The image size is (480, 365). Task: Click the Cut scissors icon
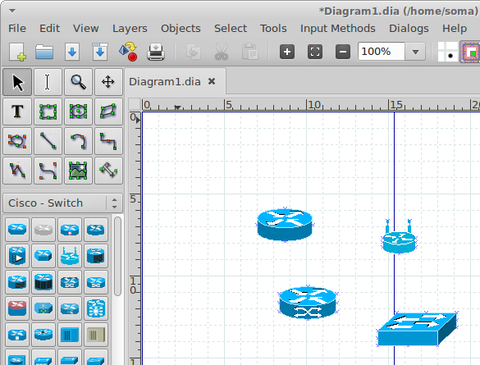[221, 52]
